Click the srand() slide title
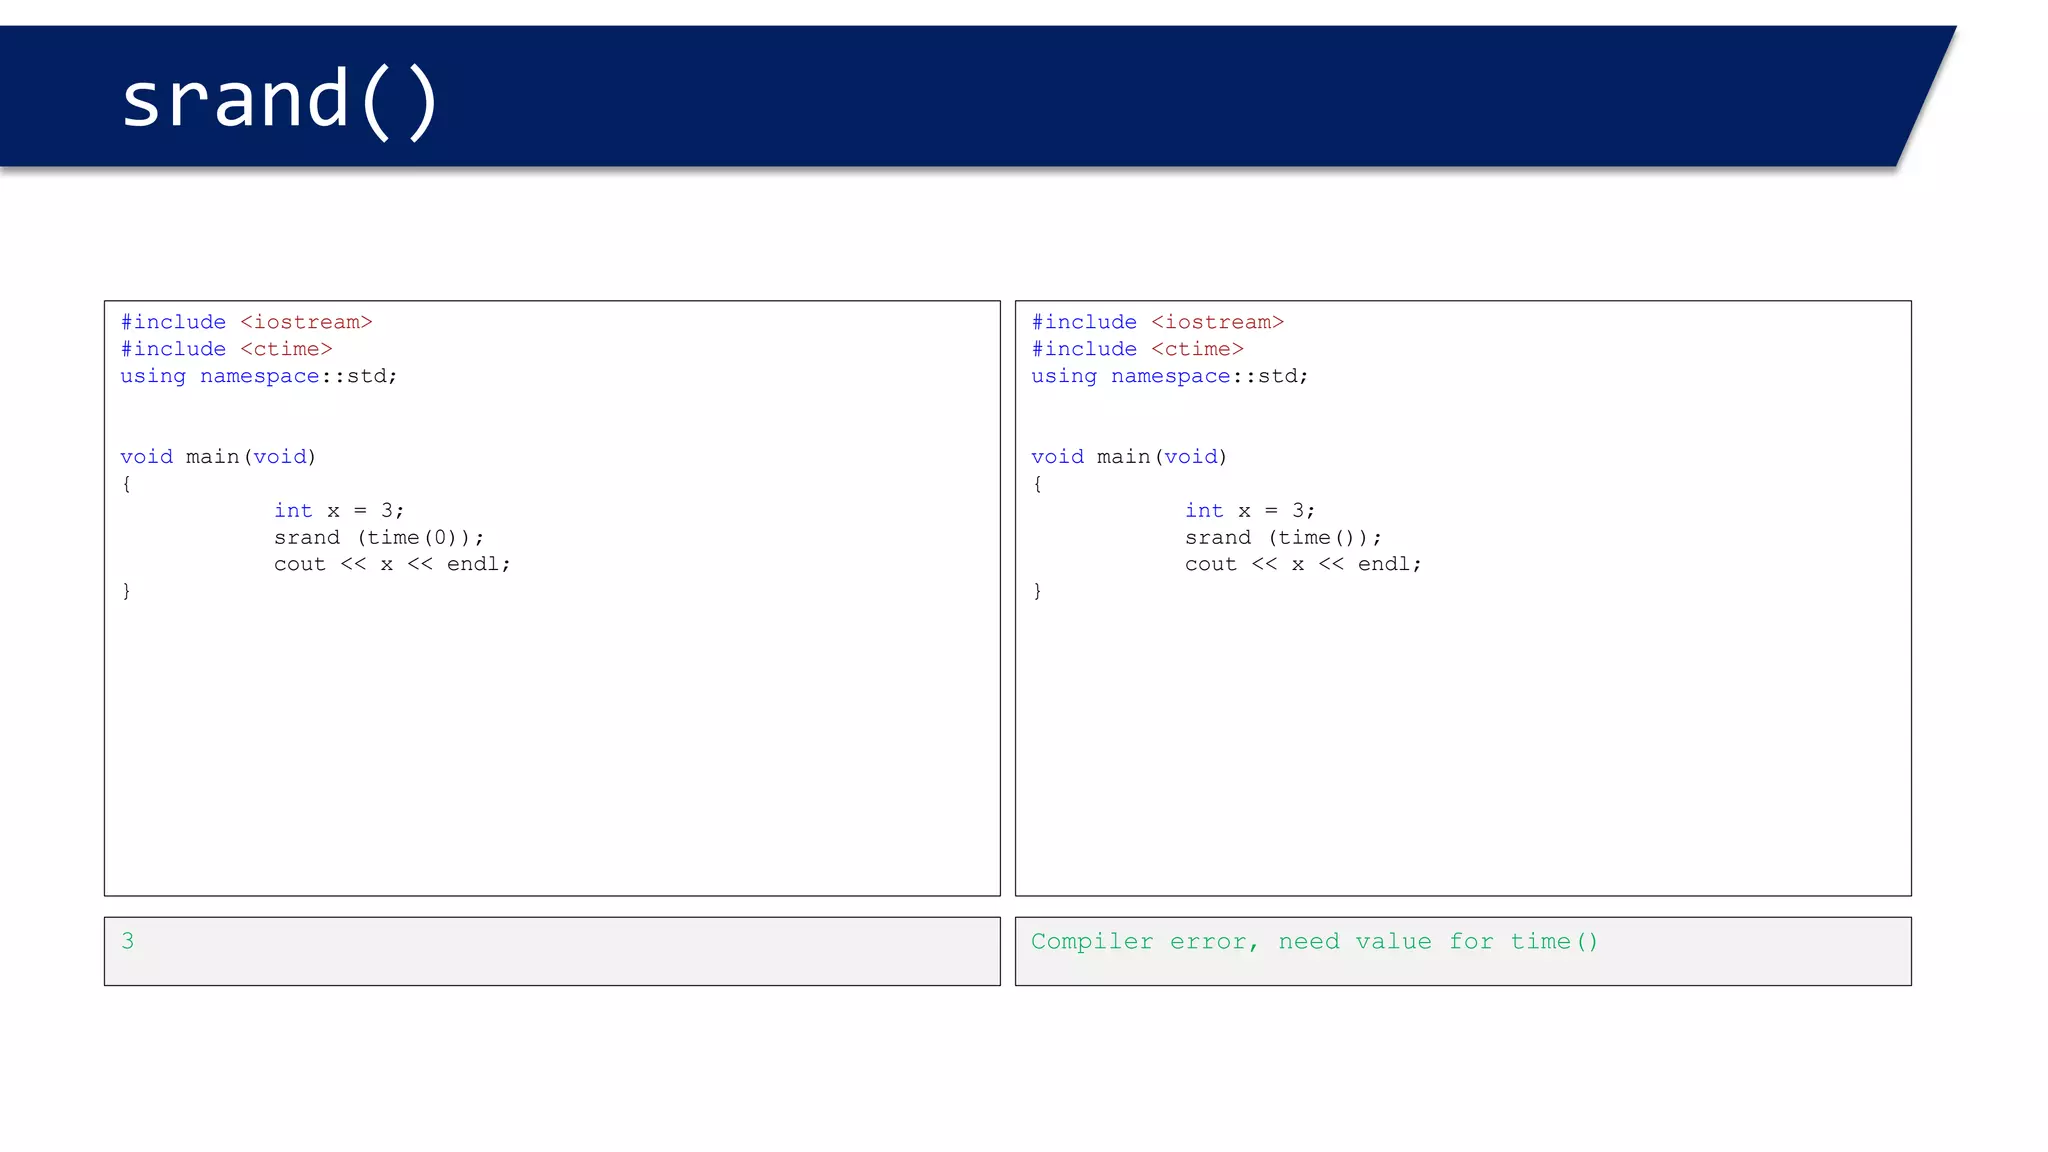 pos(280,100)
